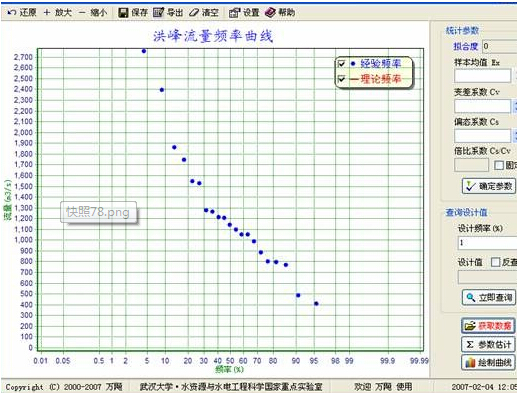Click the 绘制曲线 draw curve button
The image size is (517, 393).
pyautogui.click(x=488, y=362)
